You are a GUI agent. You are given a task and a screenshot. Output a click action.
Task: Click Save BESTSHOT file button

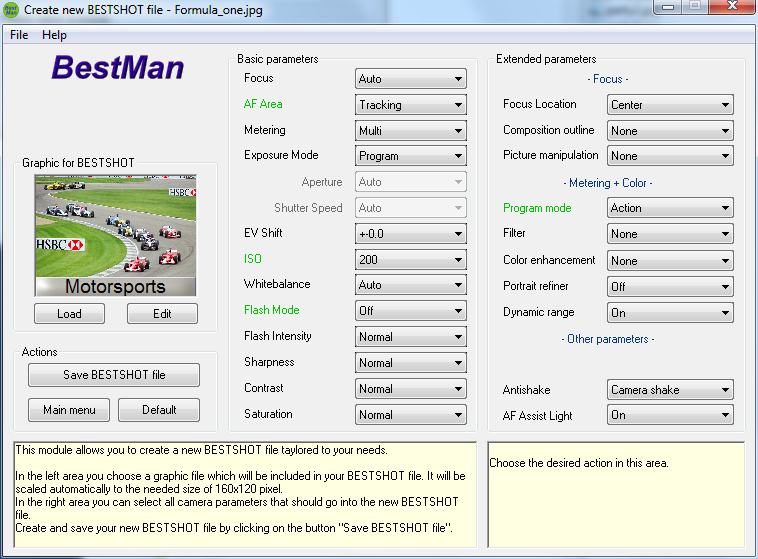(x=114, y=375)
